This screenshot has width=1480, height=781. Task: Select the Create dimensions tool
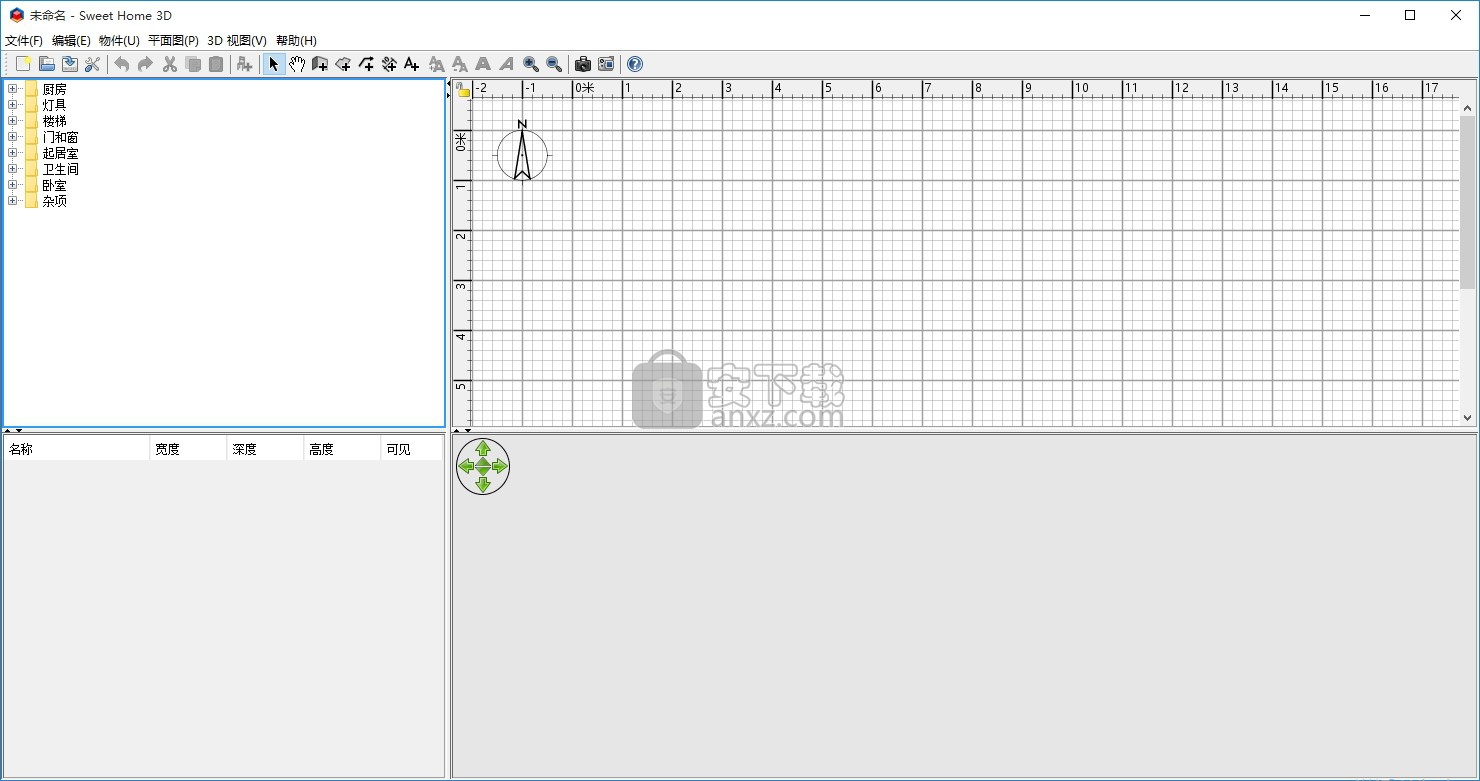click(389, 64)
